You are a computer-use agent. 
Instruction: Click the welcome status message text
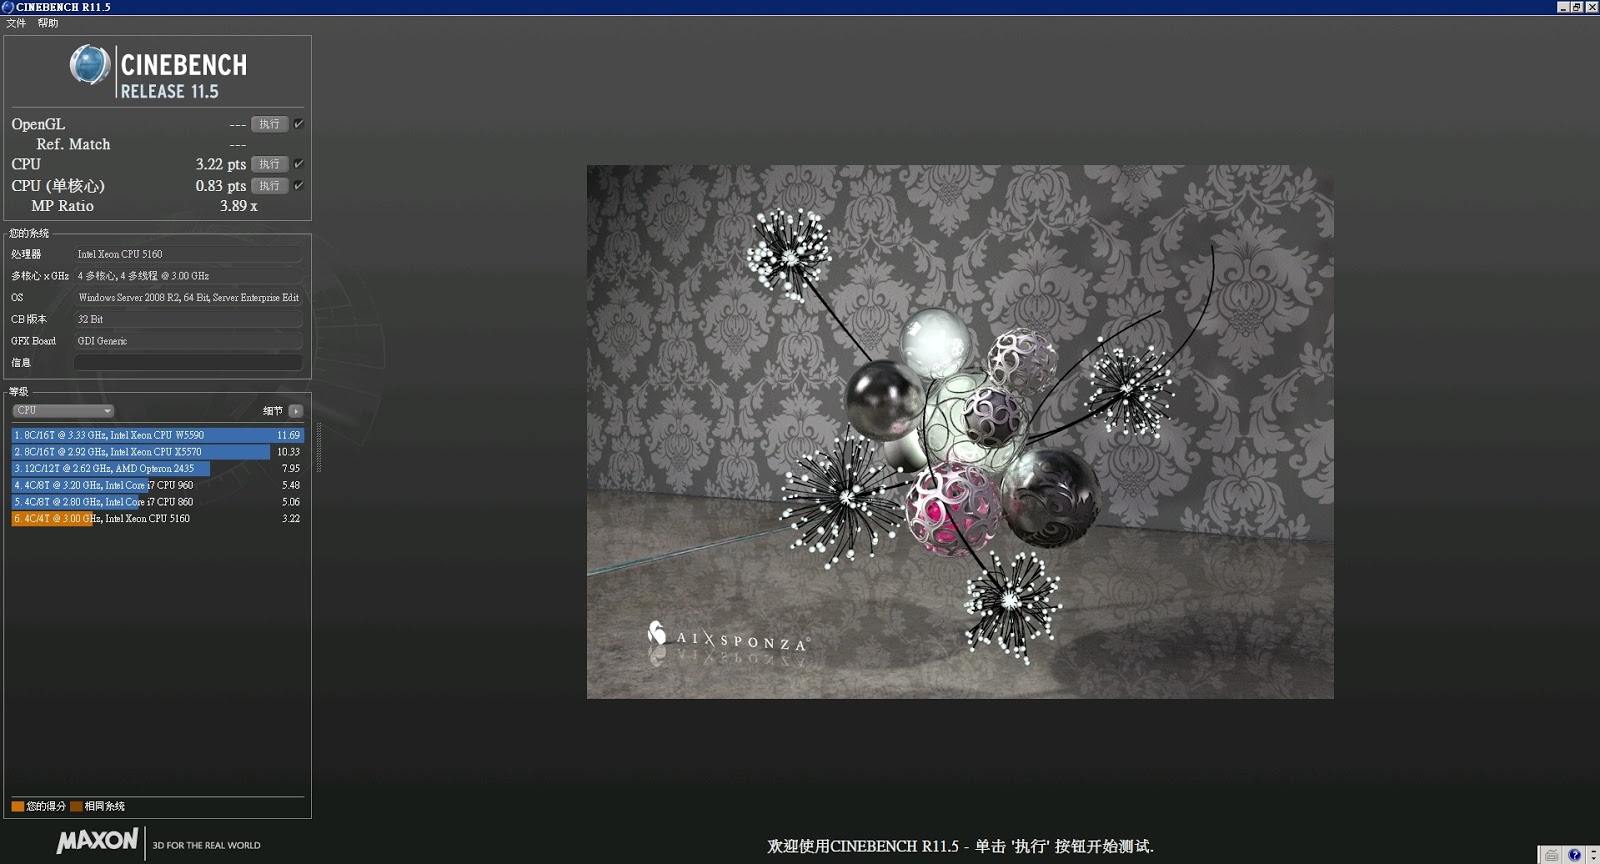tap(960, 846)
